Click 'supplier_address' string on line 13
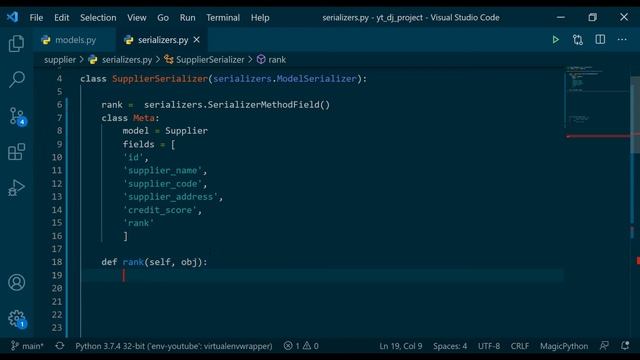Image resolution: width=640 pixels, height=360 pixels. point(171,197)
